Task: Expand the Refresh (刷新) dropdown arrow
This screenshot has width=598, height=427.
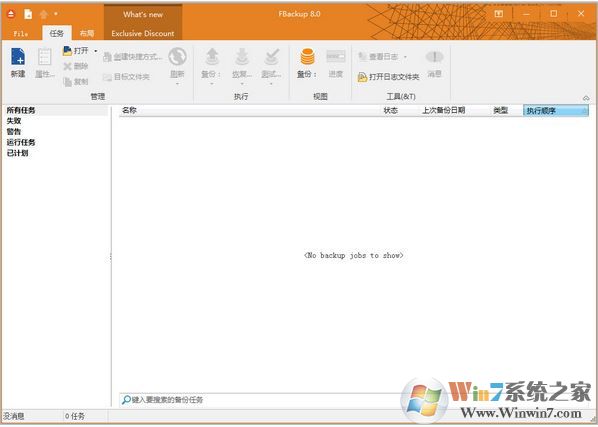Action: (x=177, y=83)
